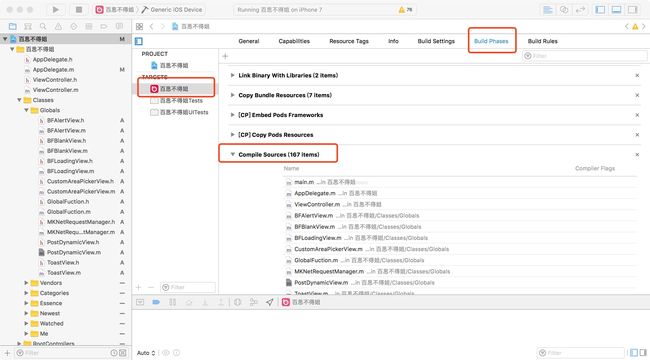The image size is (650, 360).
Task: Open the Info tab
Action: (393, 41)
